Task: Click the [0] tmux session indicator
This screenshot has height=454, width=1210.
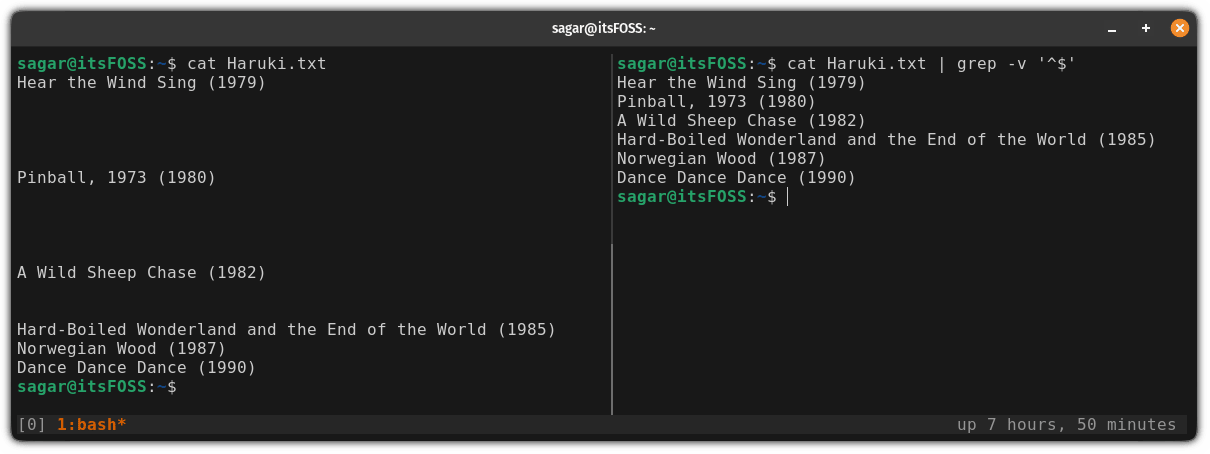Action: (x=32, y=425)
